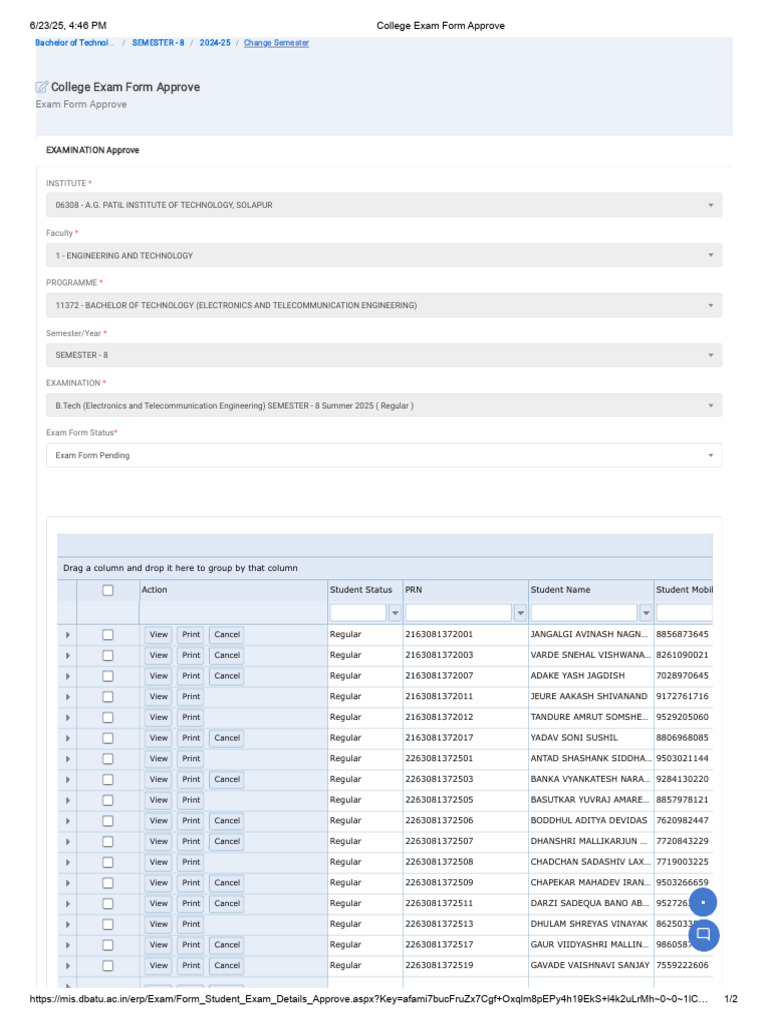This screenshot has height=1024, width=768.
Task: Open the EXAMINATION dropdown
Action: tap(384, 406)
